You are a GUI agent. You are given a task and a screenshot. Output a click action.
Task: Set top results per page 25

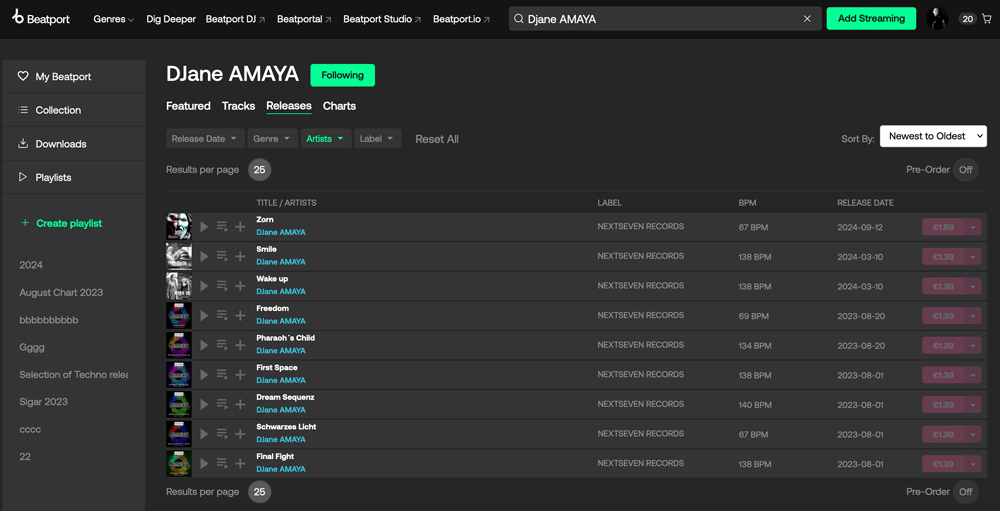(260, 170)
